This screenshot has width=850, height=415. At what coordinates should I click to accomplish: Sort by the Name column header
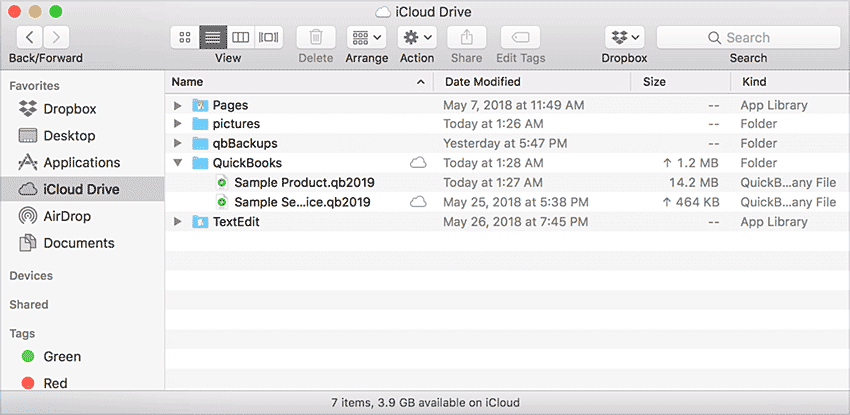coord(299,82)
